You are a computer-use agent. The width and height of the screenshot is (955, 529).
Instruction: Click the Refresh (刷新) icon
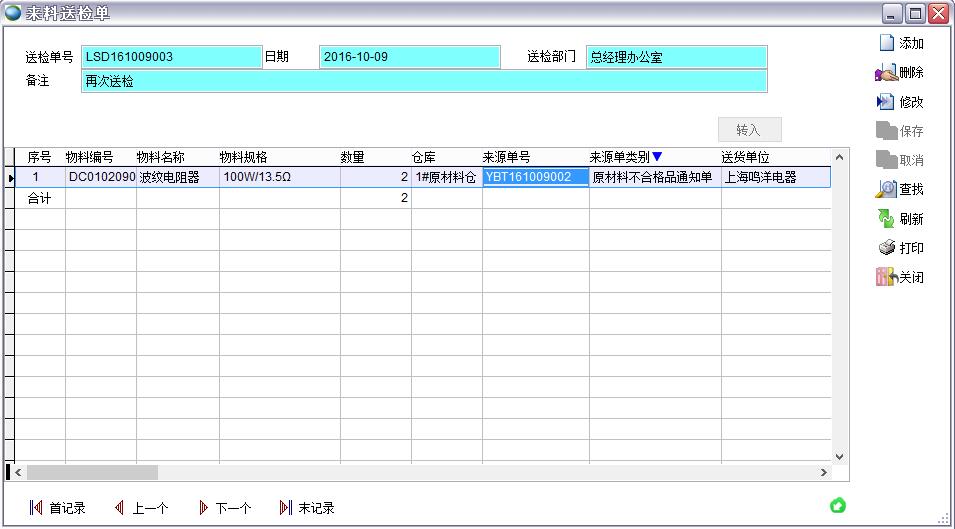click(886, 218)
